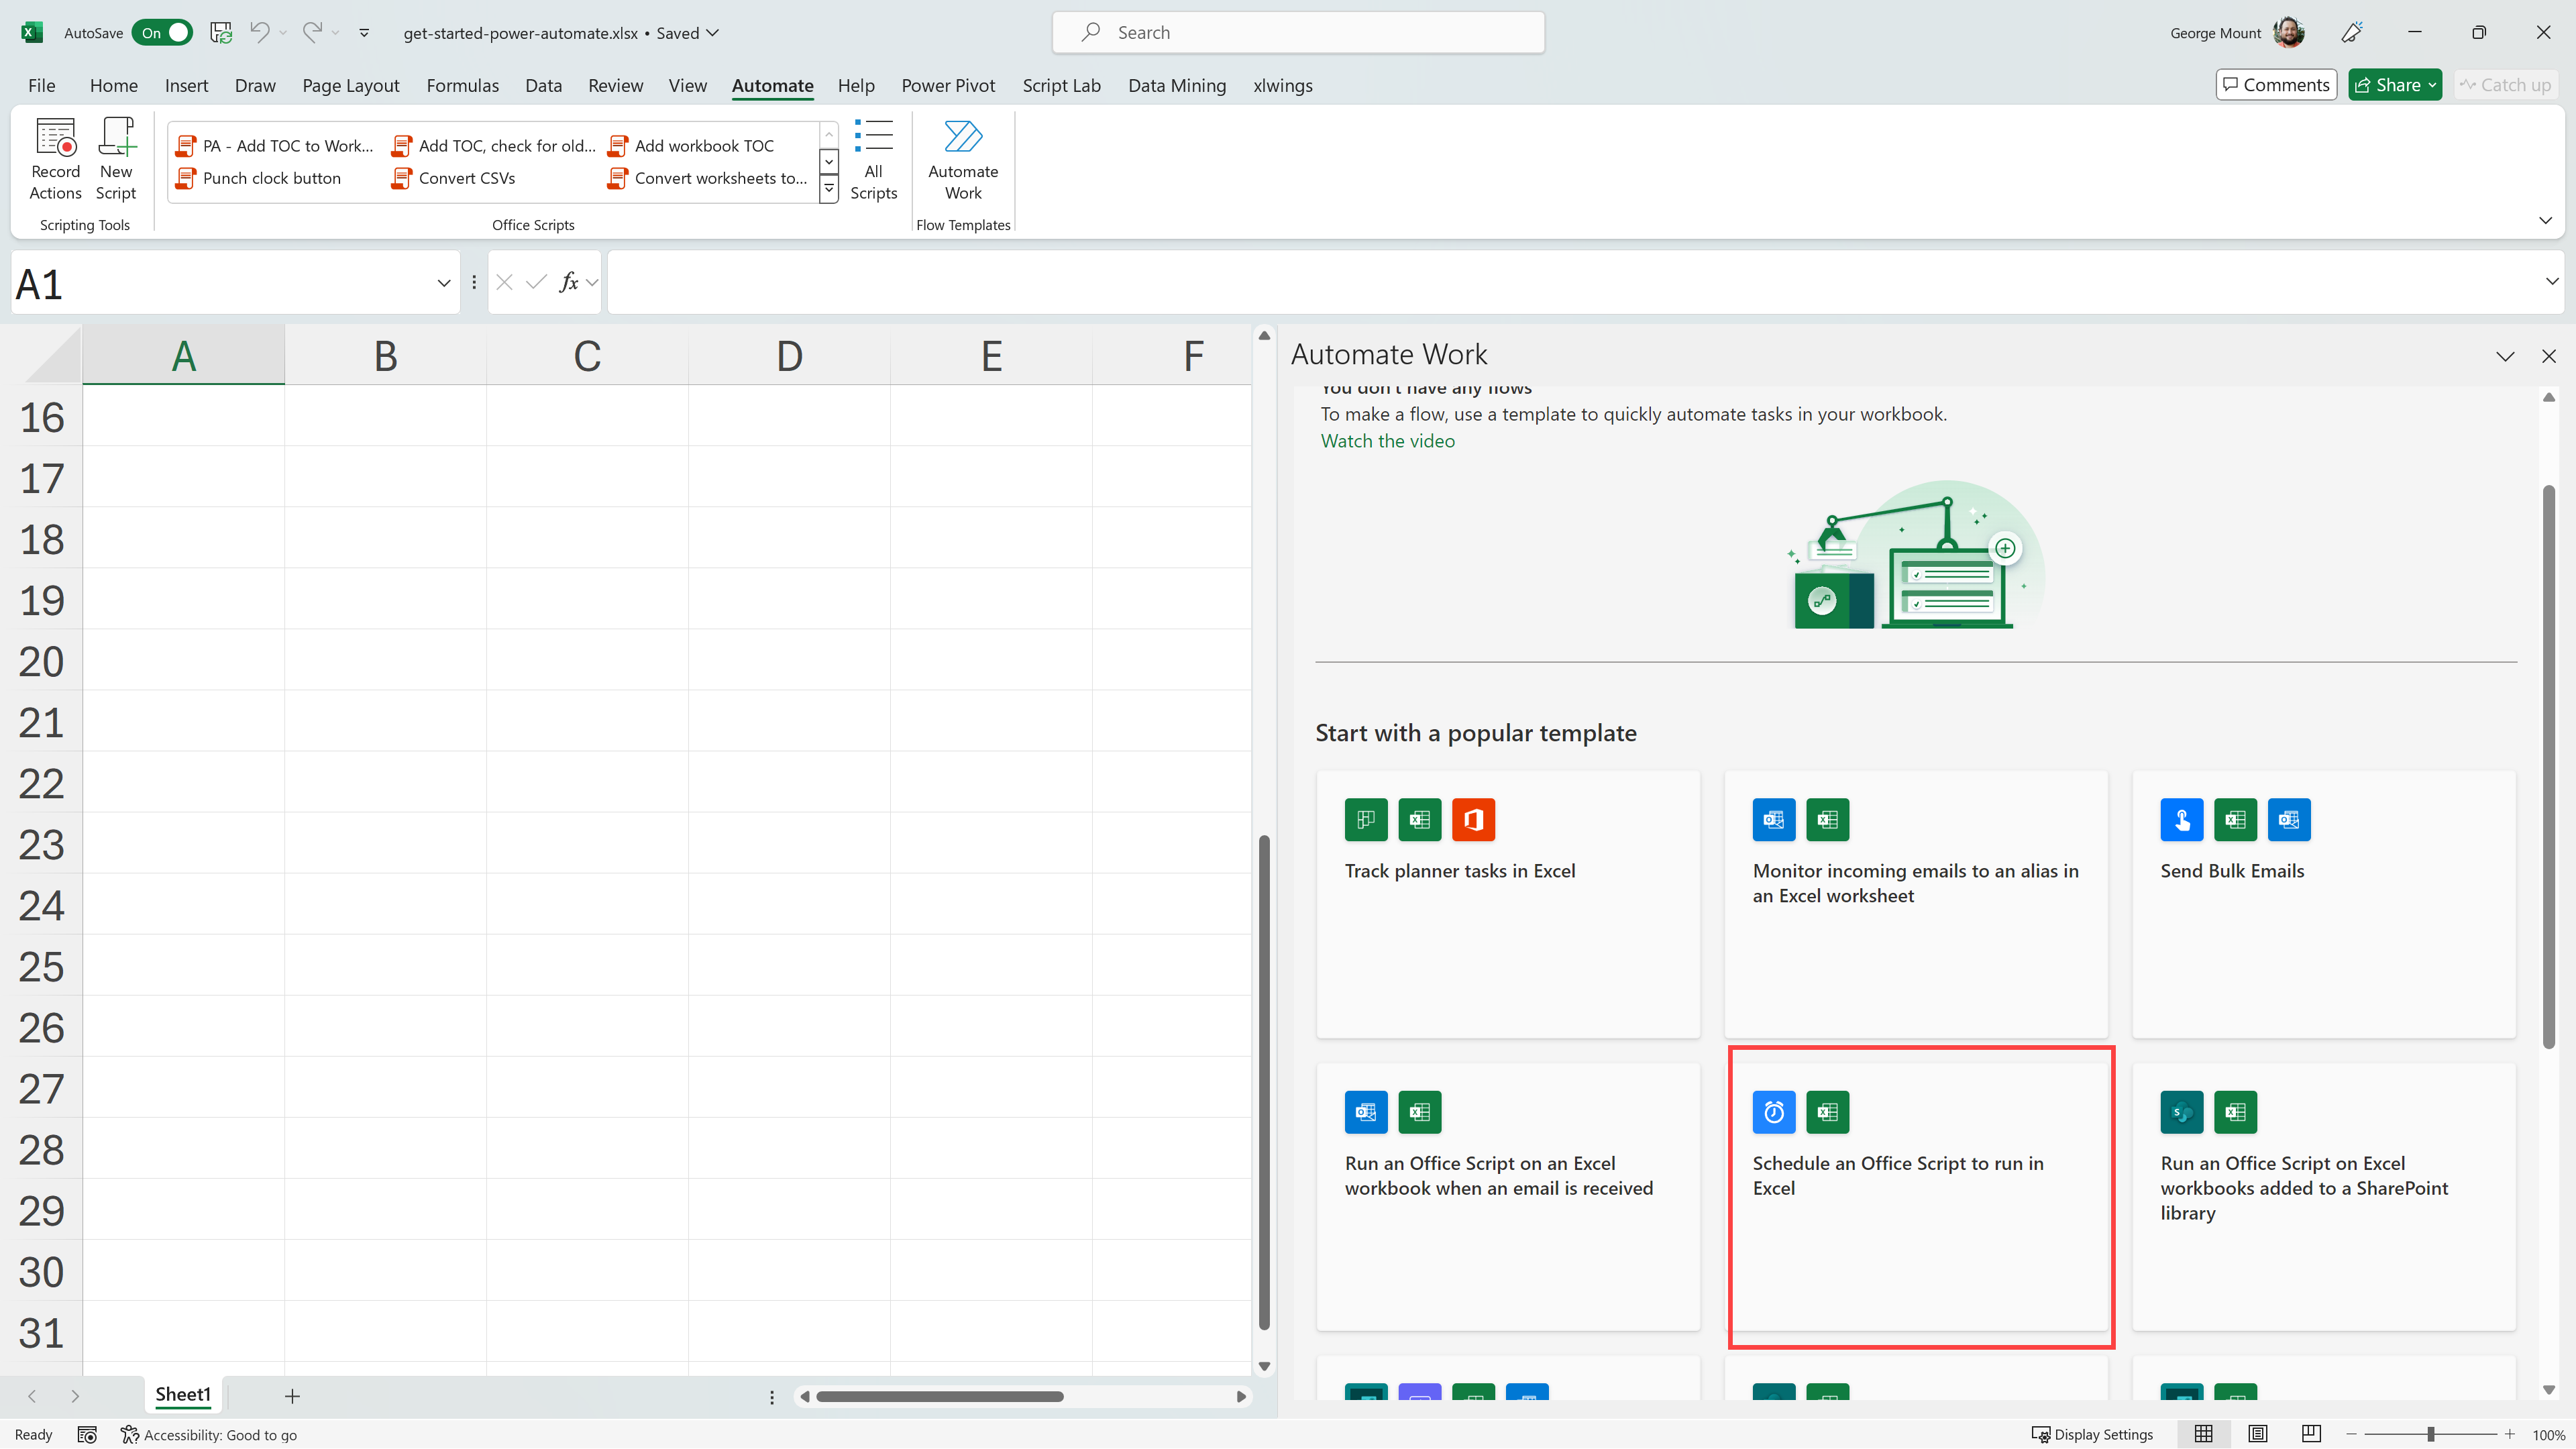The image size is (2576, 1449).
Task: Switch to Page Break Preview view
Action: coord(2310,1434)
